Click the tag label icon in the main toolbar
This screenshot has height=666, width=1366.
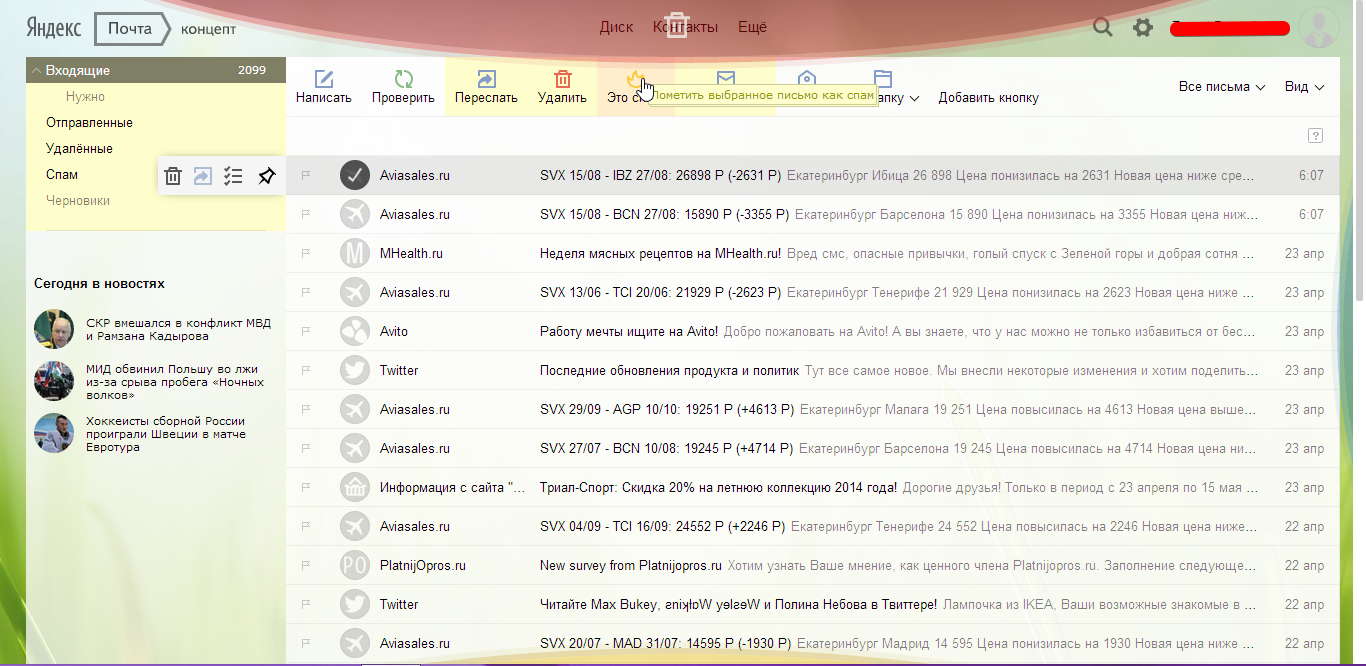807,78
